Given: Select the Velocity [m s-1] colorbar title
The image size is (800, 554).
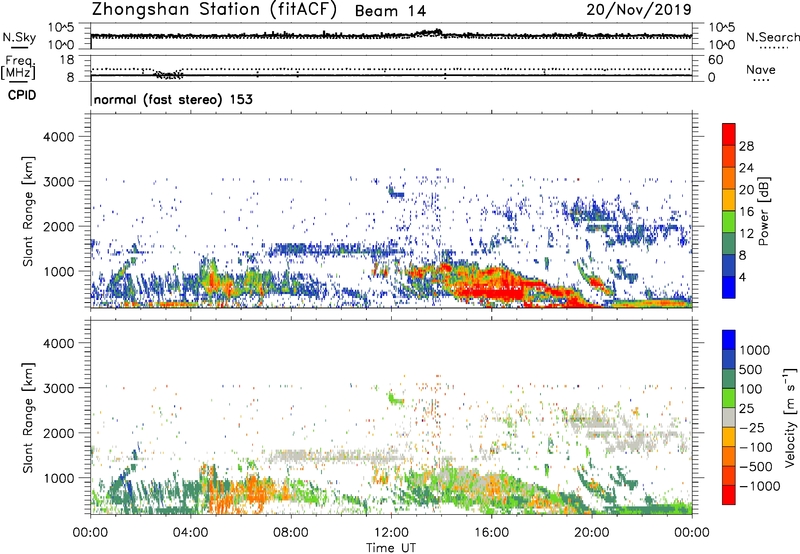Looking at the screenshot, I should coord(790,417).
